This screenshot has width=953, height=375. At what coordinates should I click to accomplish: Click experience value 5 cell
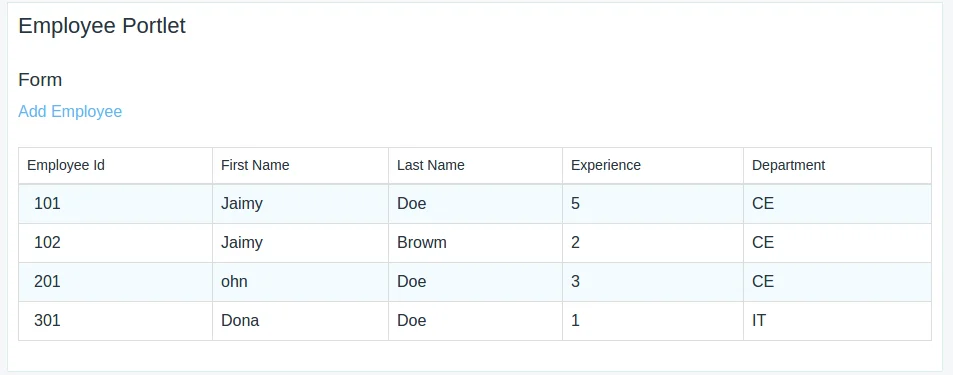click(653, 204)
